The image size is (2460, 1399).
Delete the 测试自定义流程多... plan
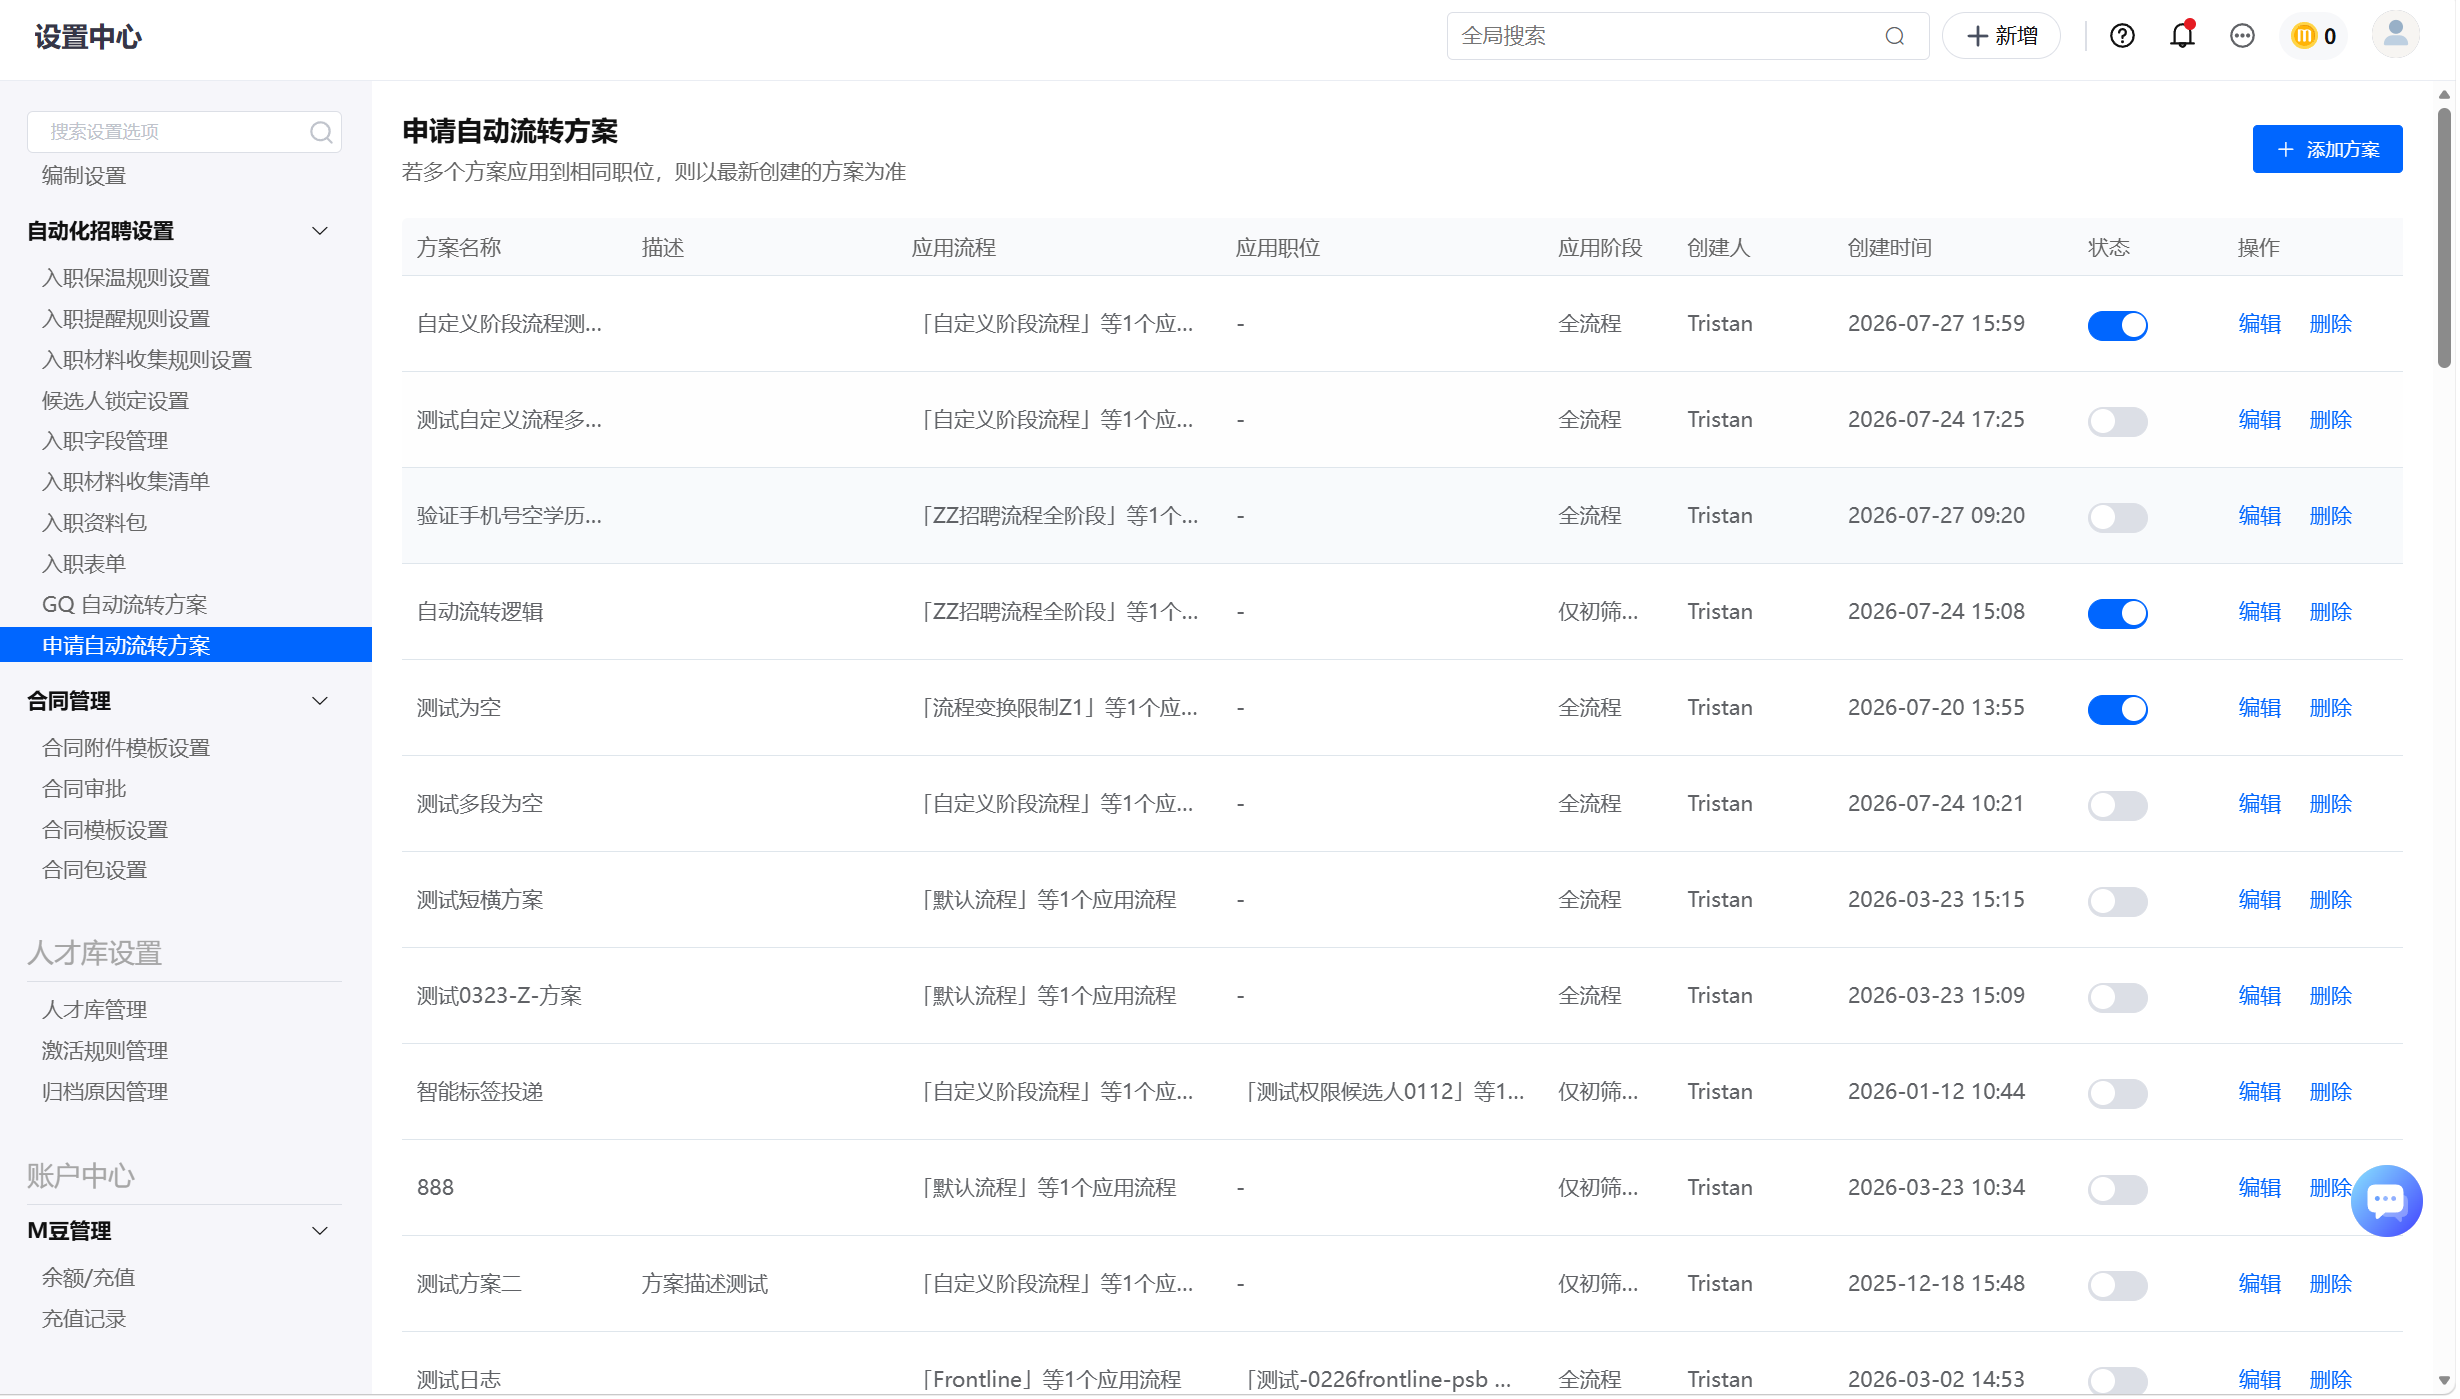tap(2330, 420)
